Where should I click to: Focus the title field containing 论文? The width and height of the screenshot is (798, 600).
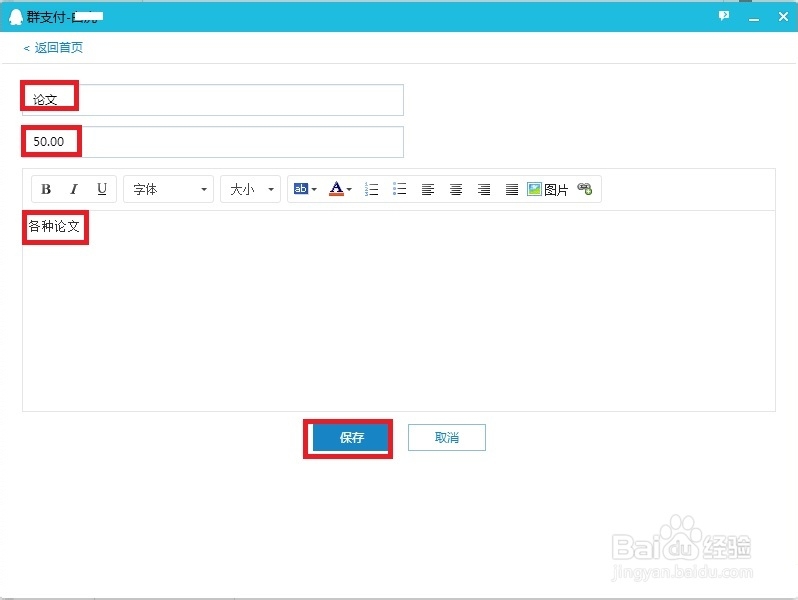pyautogui.click(x=213, y=100)
